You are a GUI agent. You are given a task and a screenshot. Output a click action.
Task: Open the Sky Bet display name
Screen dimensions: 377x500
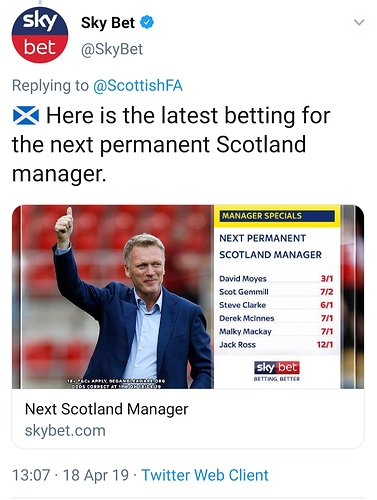point(108,23)
